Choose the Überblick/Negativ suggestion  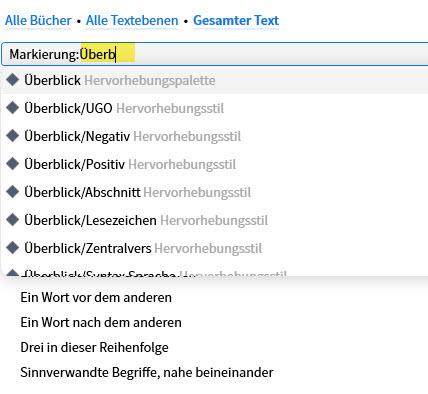point(215,136)
